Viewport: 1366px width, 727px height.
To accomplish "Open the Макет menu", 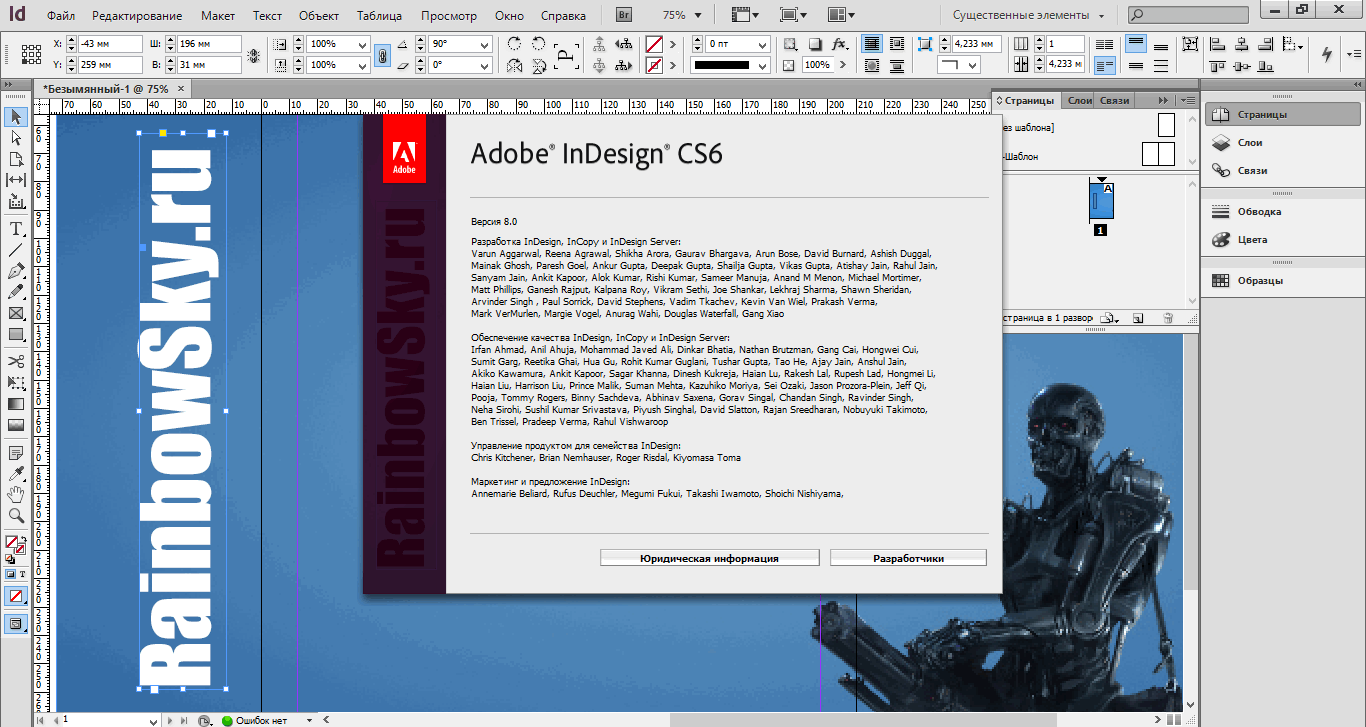I will click(218, 16).
